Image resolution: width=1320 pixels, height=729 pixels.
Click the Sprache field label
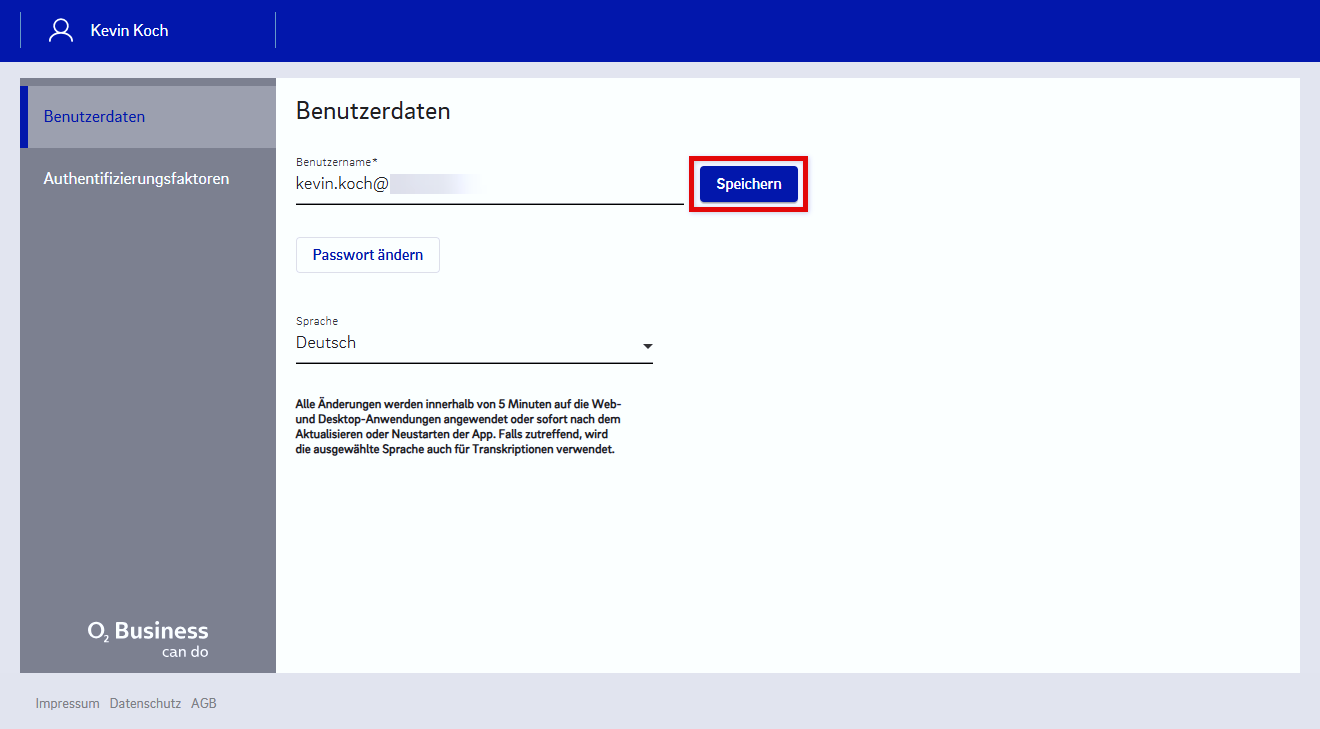click(317, 321)
